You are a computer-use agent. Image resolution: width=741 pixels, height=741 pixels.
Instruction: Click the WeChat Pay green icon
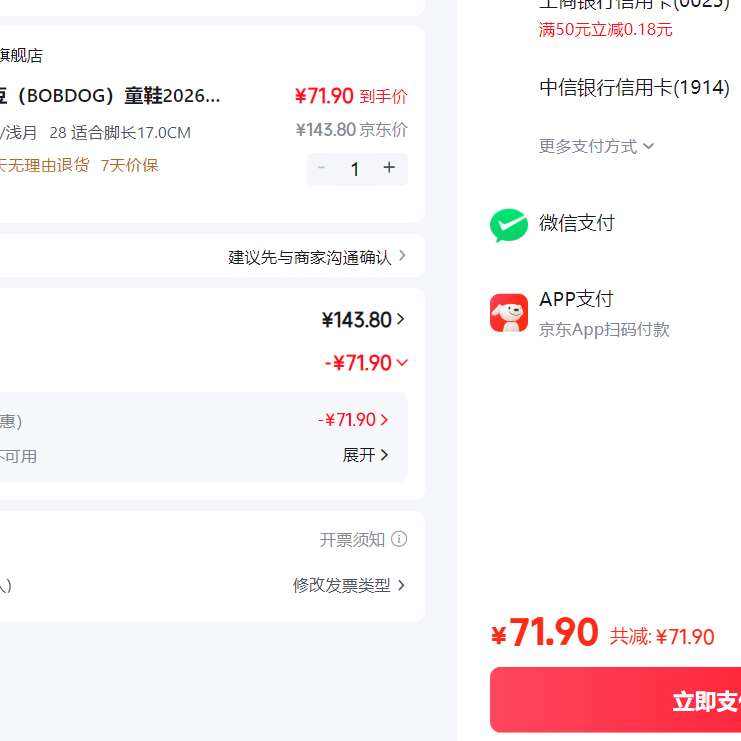[508, 225]
